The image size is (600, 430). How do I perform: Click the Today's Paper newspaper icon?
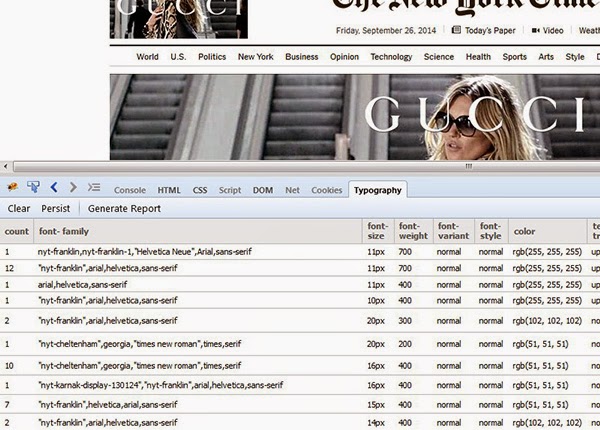456,30
